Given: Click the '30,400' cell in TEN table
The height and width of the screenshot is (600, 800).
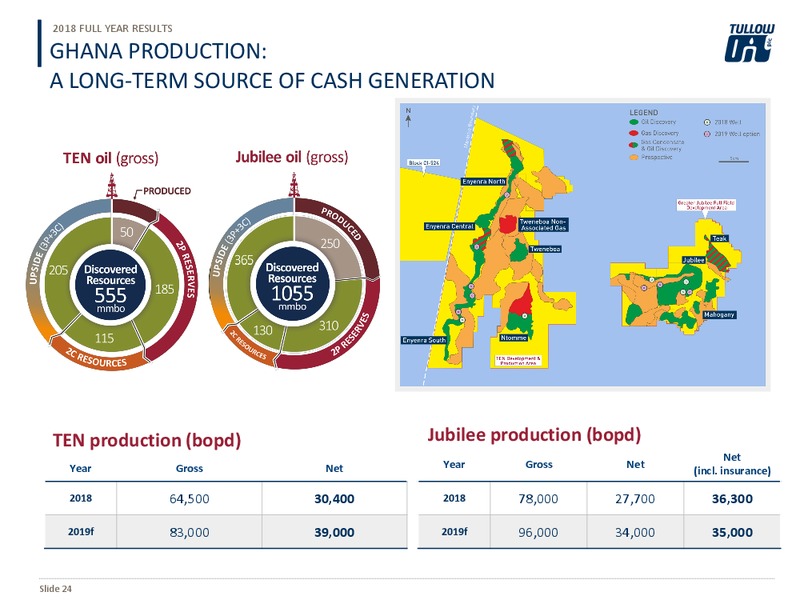Looking at the screenshot, I should [334, 498].
